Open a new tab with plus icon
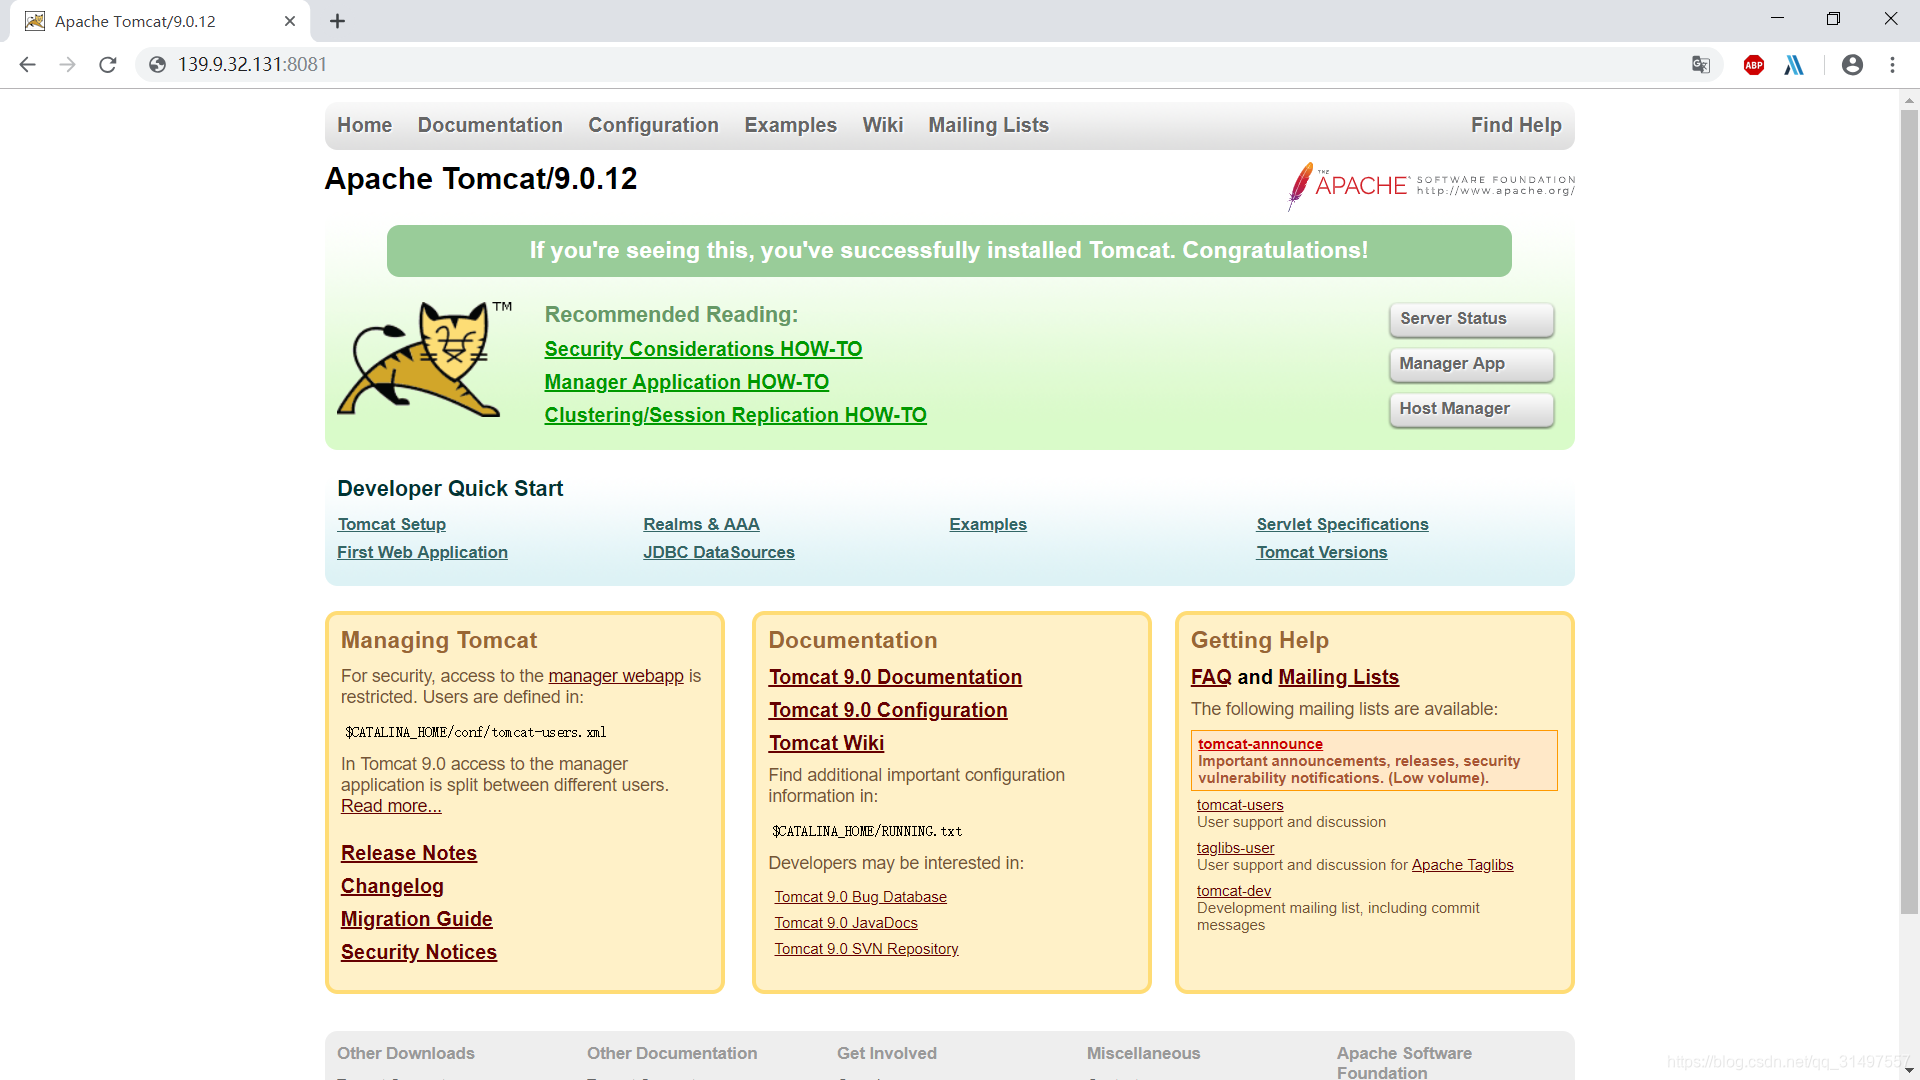Screen dimensions: 1920x1080 coord(337,21)
